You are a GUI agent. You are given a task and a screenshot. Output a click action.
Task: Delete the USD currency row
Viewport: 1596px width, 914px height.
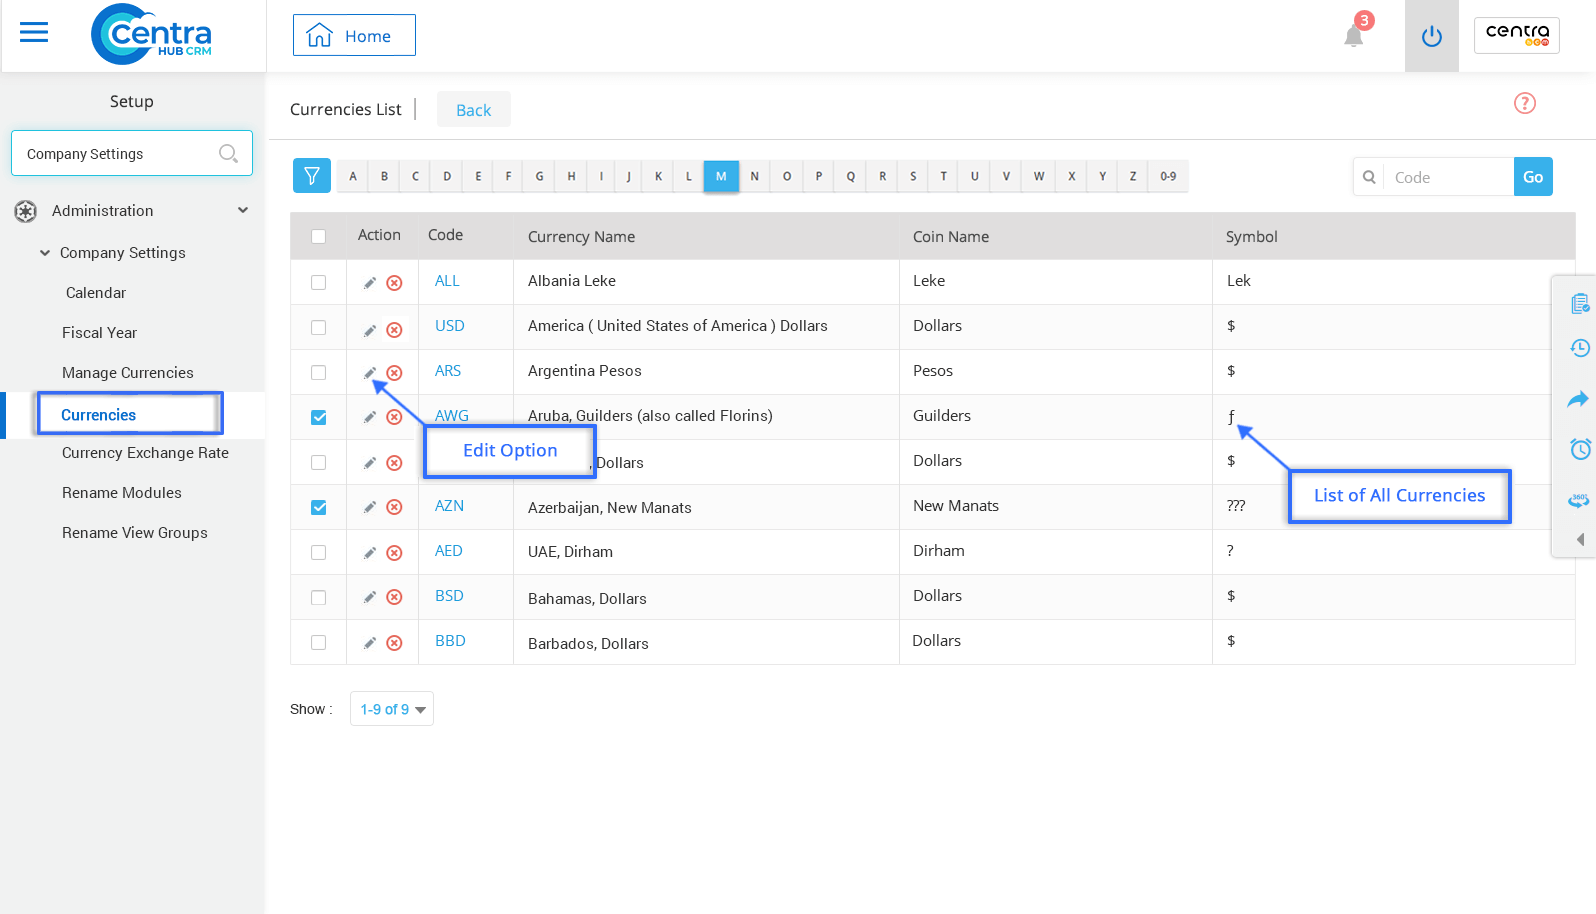click(x=395, y=330)
